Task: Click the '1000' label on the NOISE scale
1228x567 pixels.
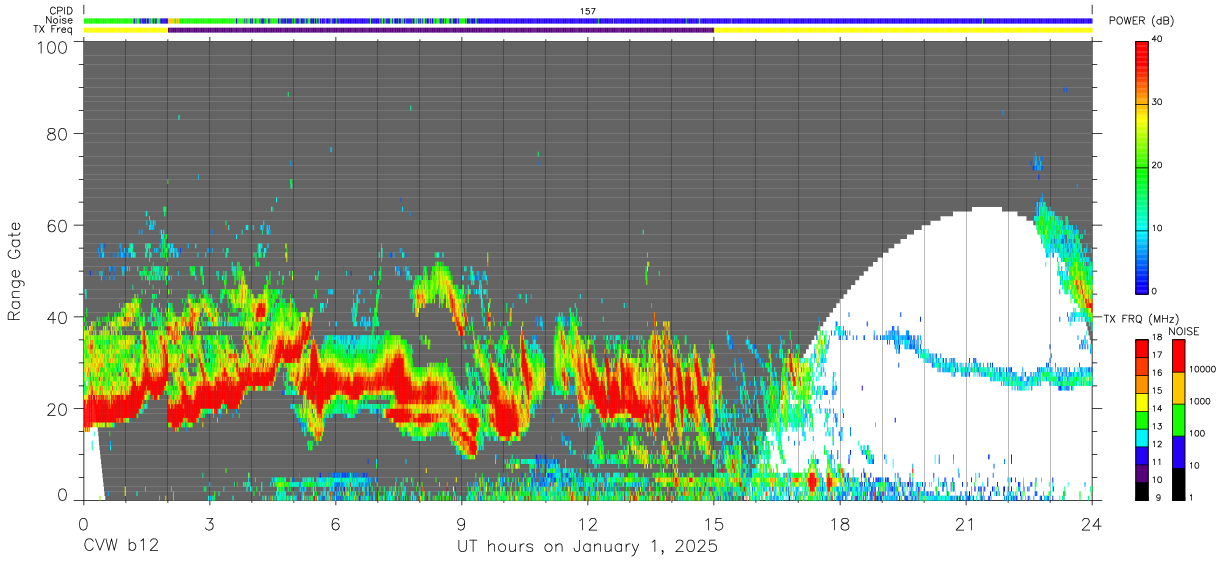Action: click(x=1199, y=402)
